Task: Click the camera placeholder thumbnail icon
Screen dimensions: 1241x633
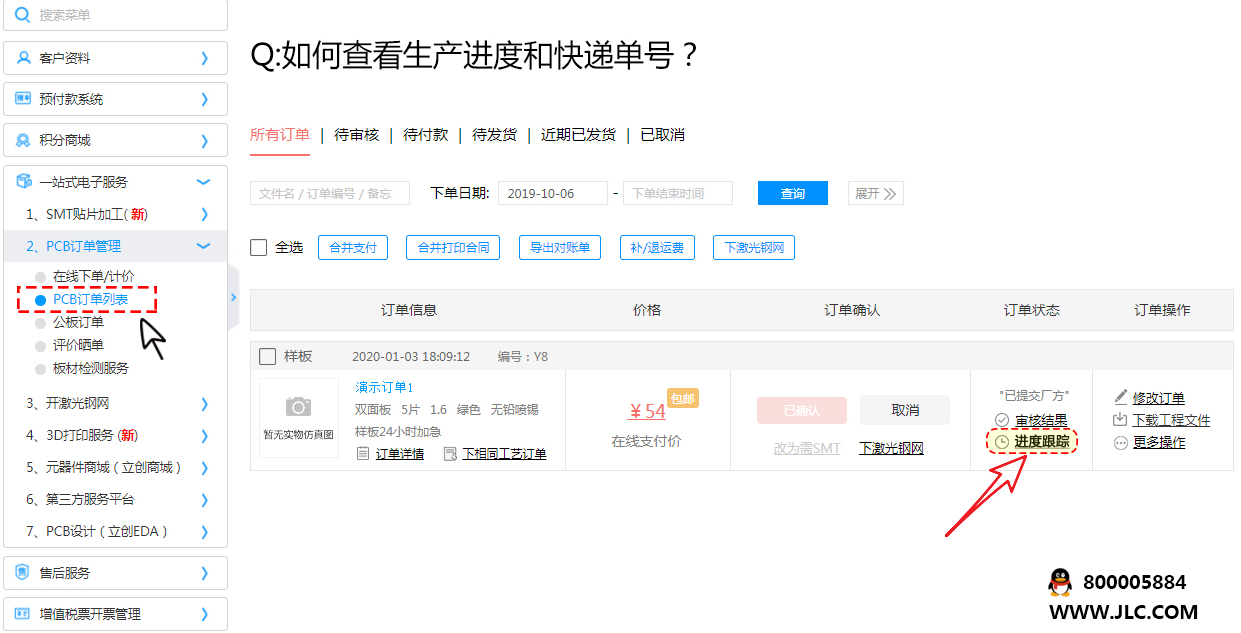Action: tap(298, 406)
